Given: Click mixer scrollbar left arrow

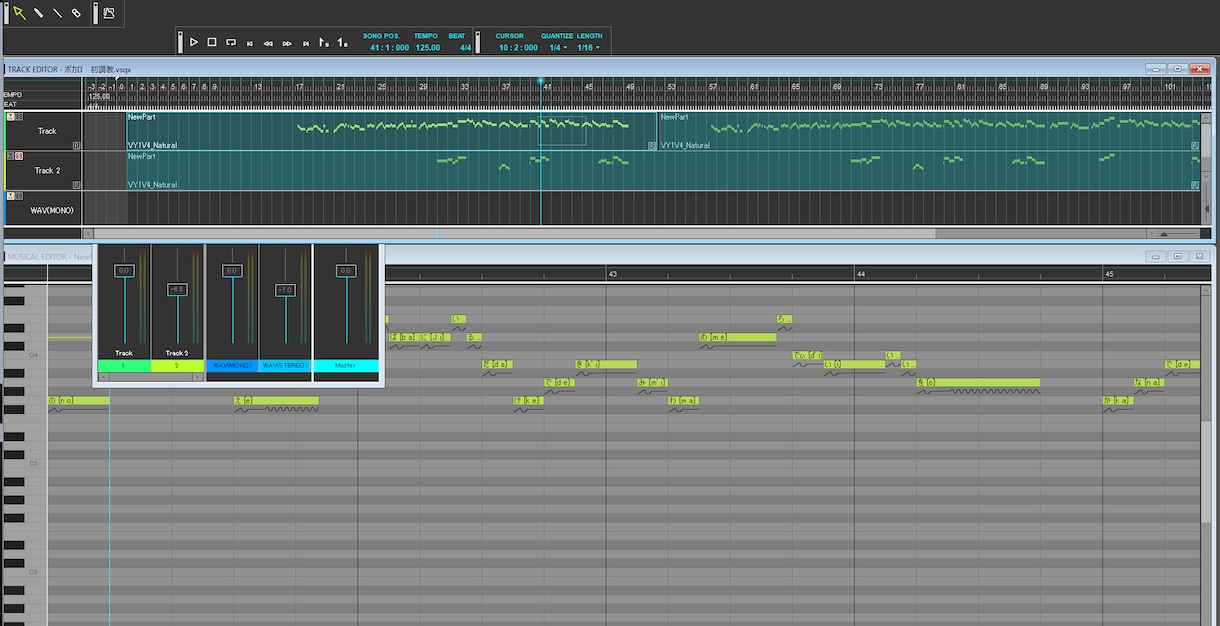Looking at the screenshot, I should 102,377.
